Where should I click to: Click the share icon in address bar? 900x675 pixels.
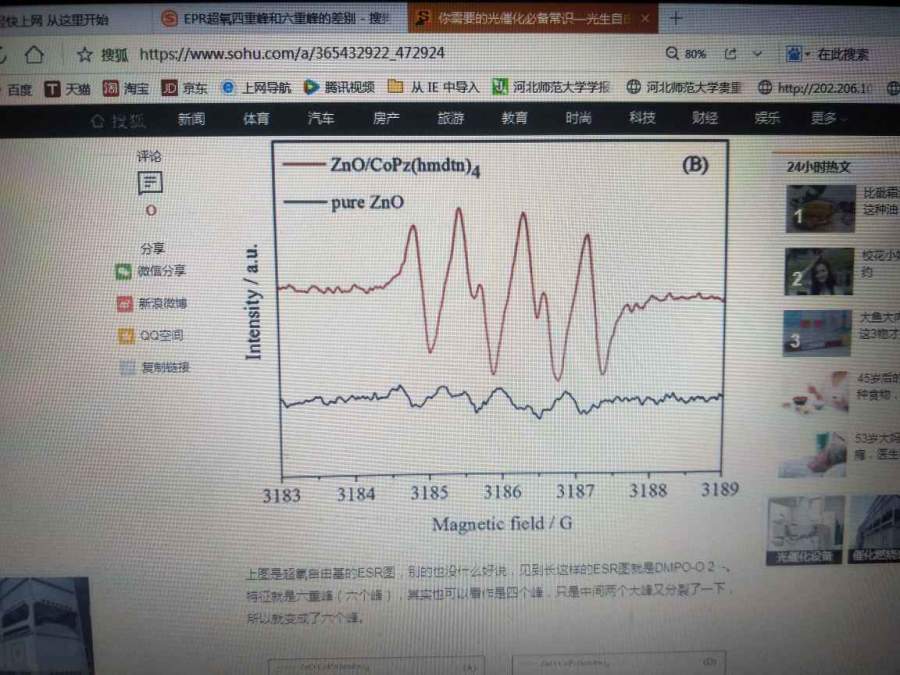tap(730, 54)
